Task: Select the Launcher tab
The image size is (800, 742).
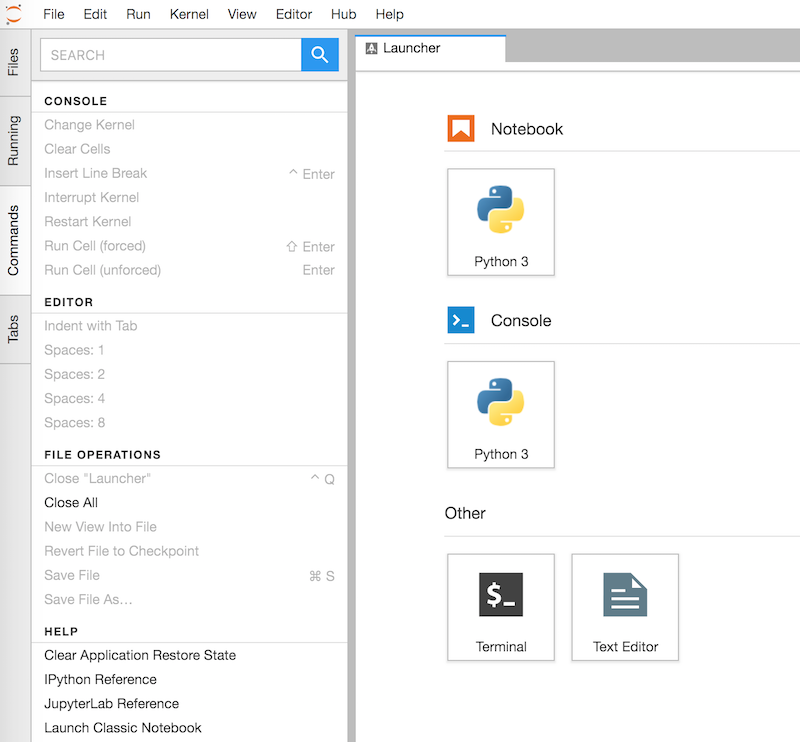Action: (x=430, y=47)
